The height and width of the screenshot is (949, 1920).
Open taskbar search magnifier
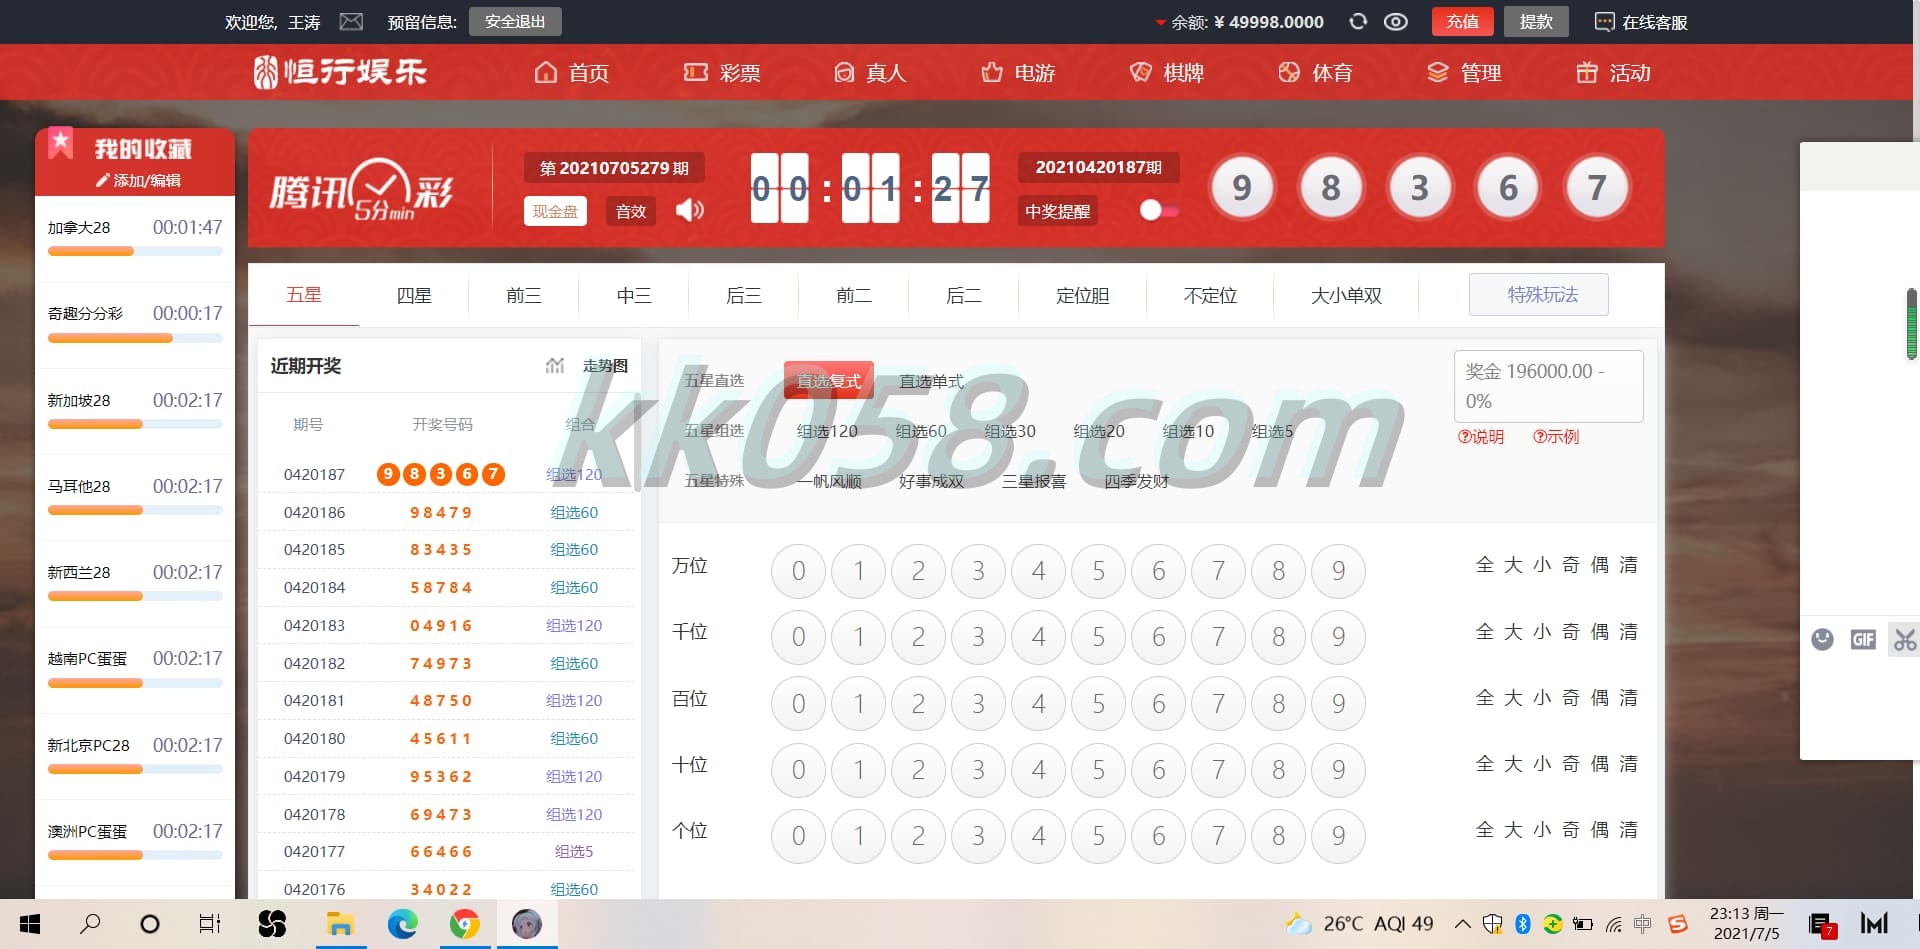[x=90, y=924]
